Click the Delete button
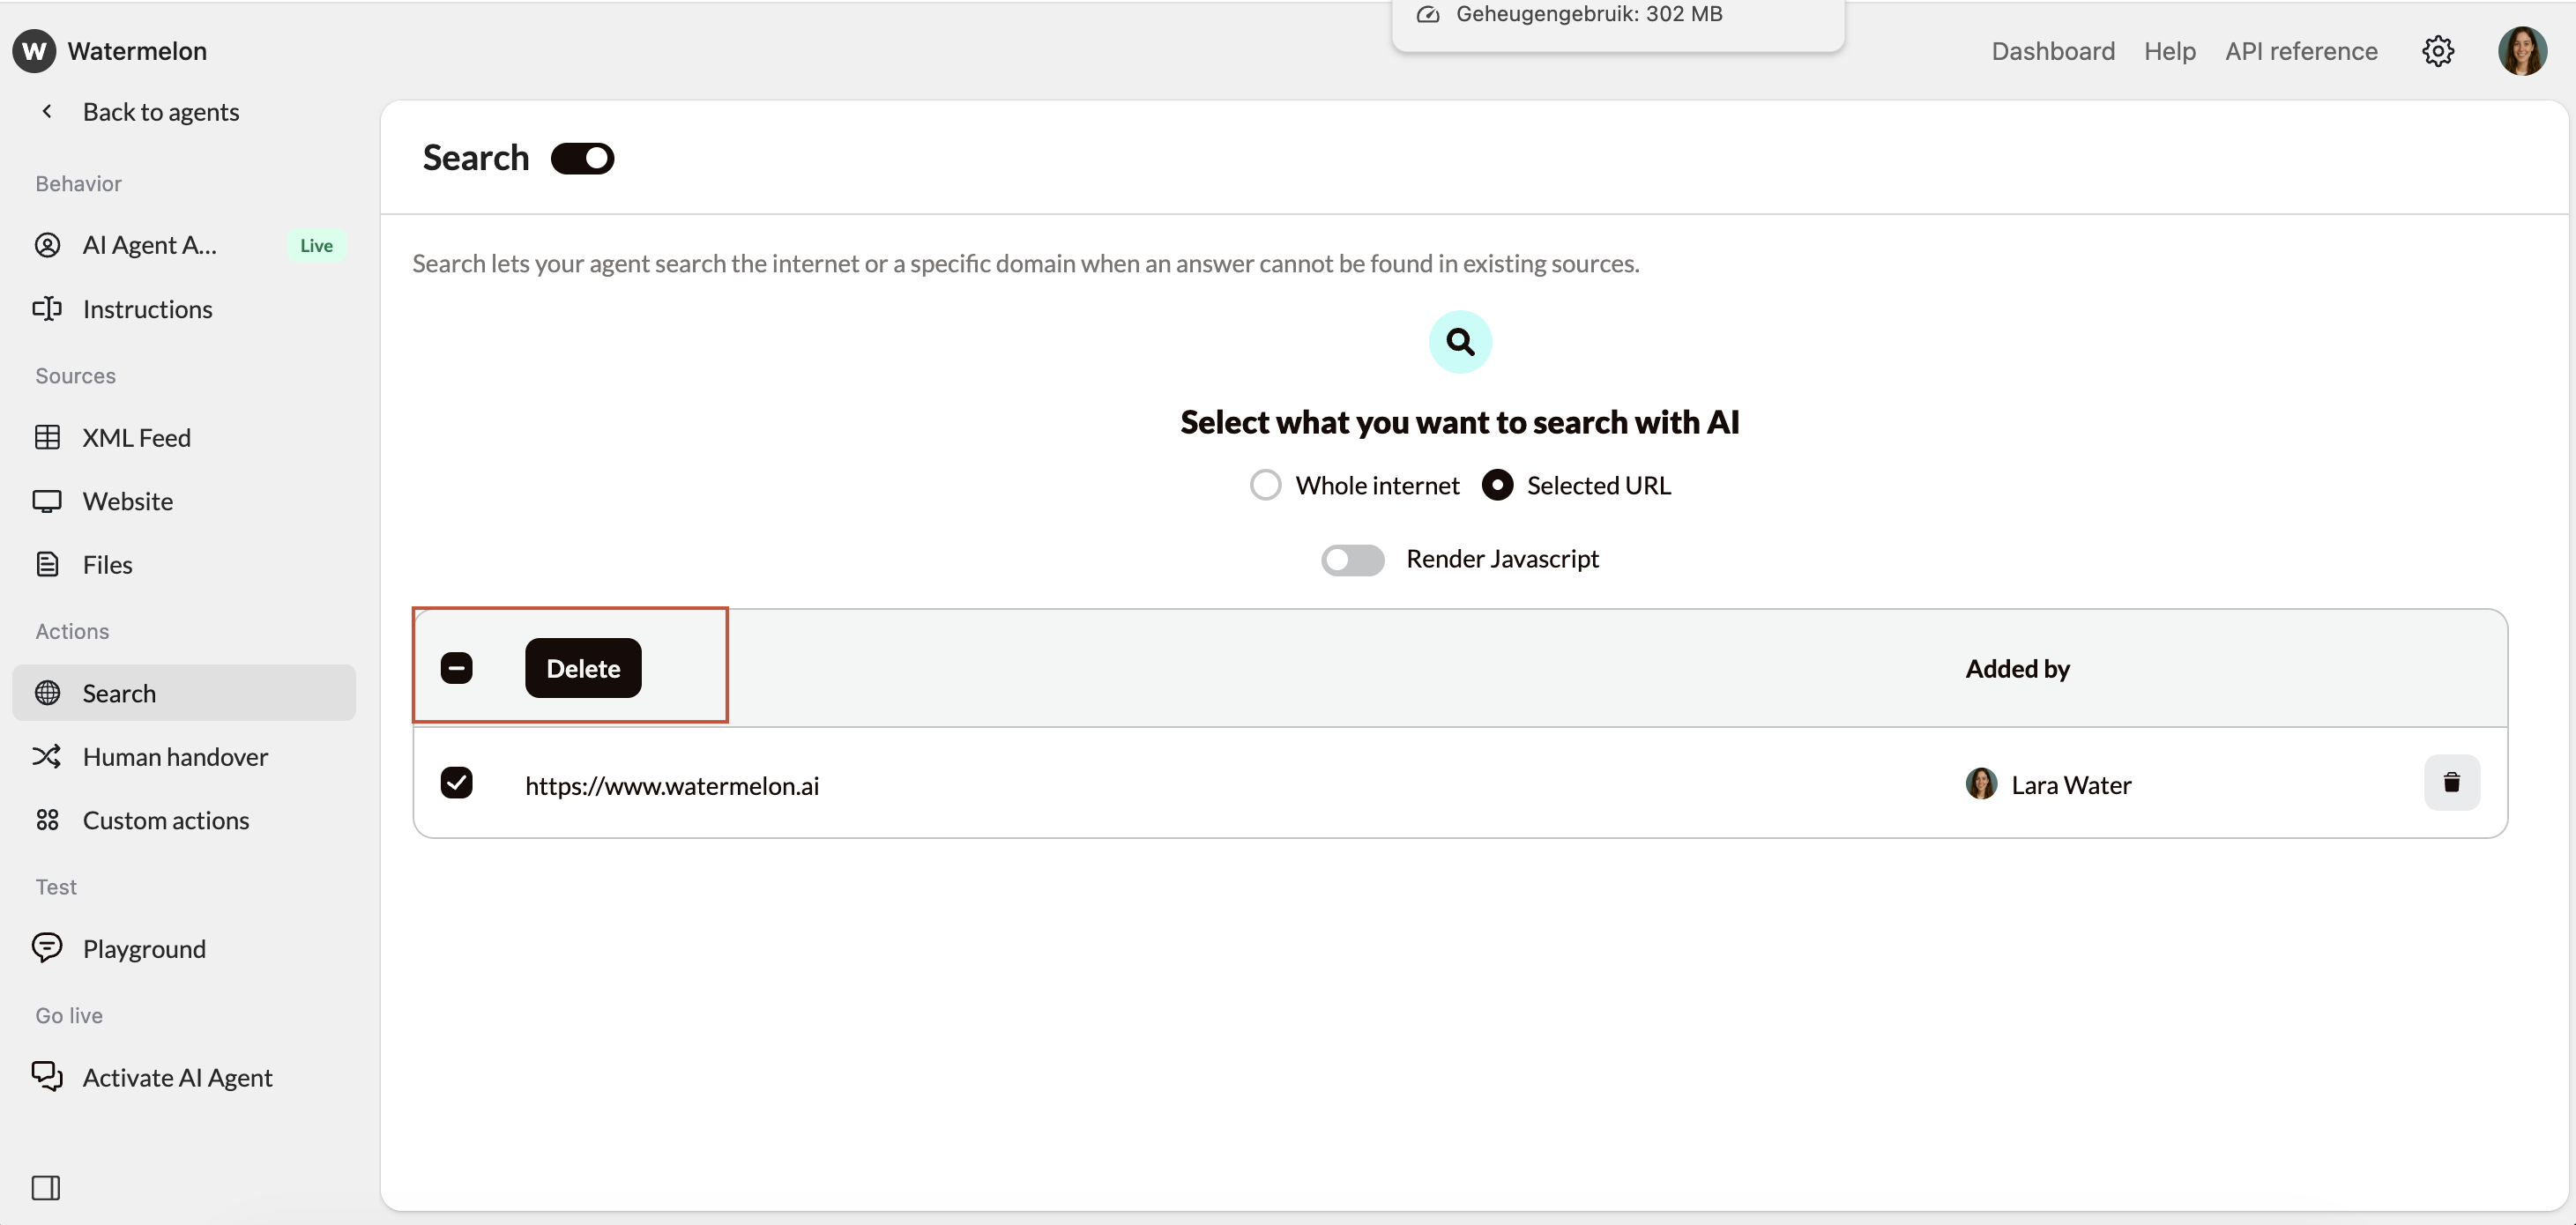The height and width of the screenshot is (1225, 2576). pyautogui.click(x=583, y=667)
